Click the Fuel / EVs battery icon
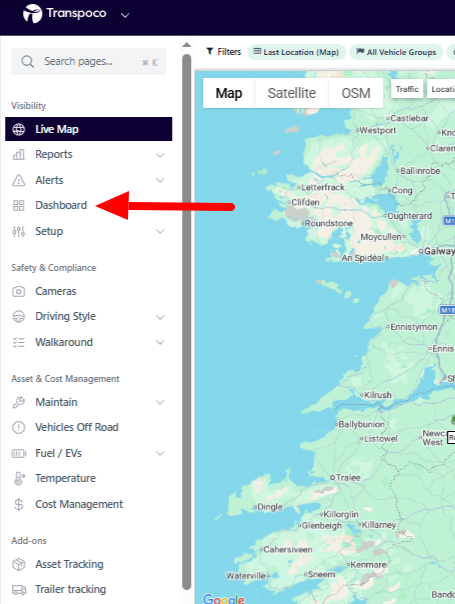 tap(18, 454)
